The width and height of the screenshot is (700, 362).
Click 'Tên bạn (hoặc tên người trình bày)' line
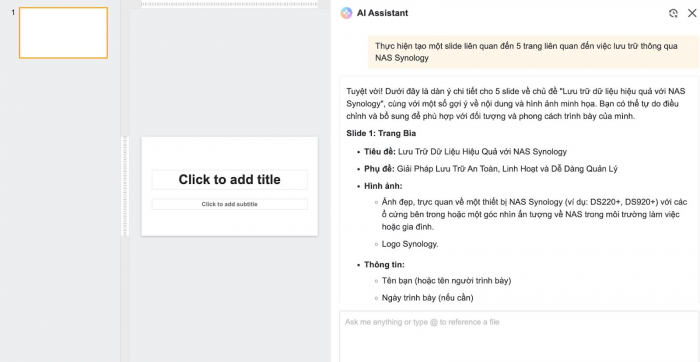click(x=446, y=280)
